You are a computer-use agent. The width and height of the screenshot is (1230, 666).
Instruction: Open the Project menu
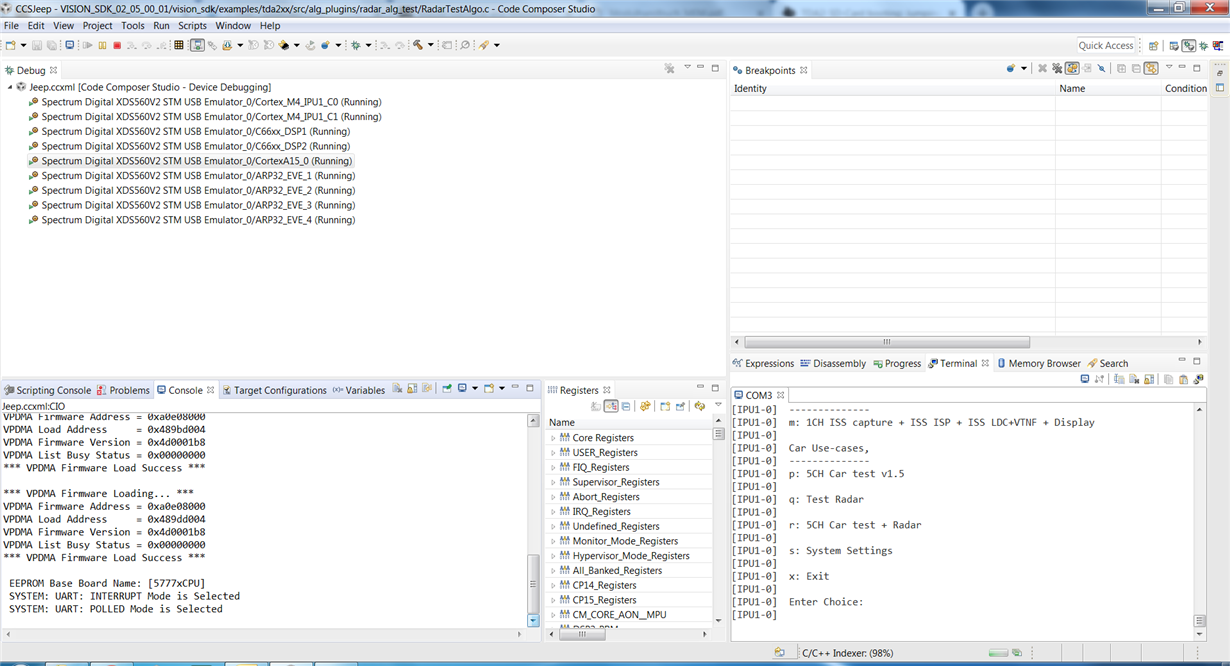97,25
